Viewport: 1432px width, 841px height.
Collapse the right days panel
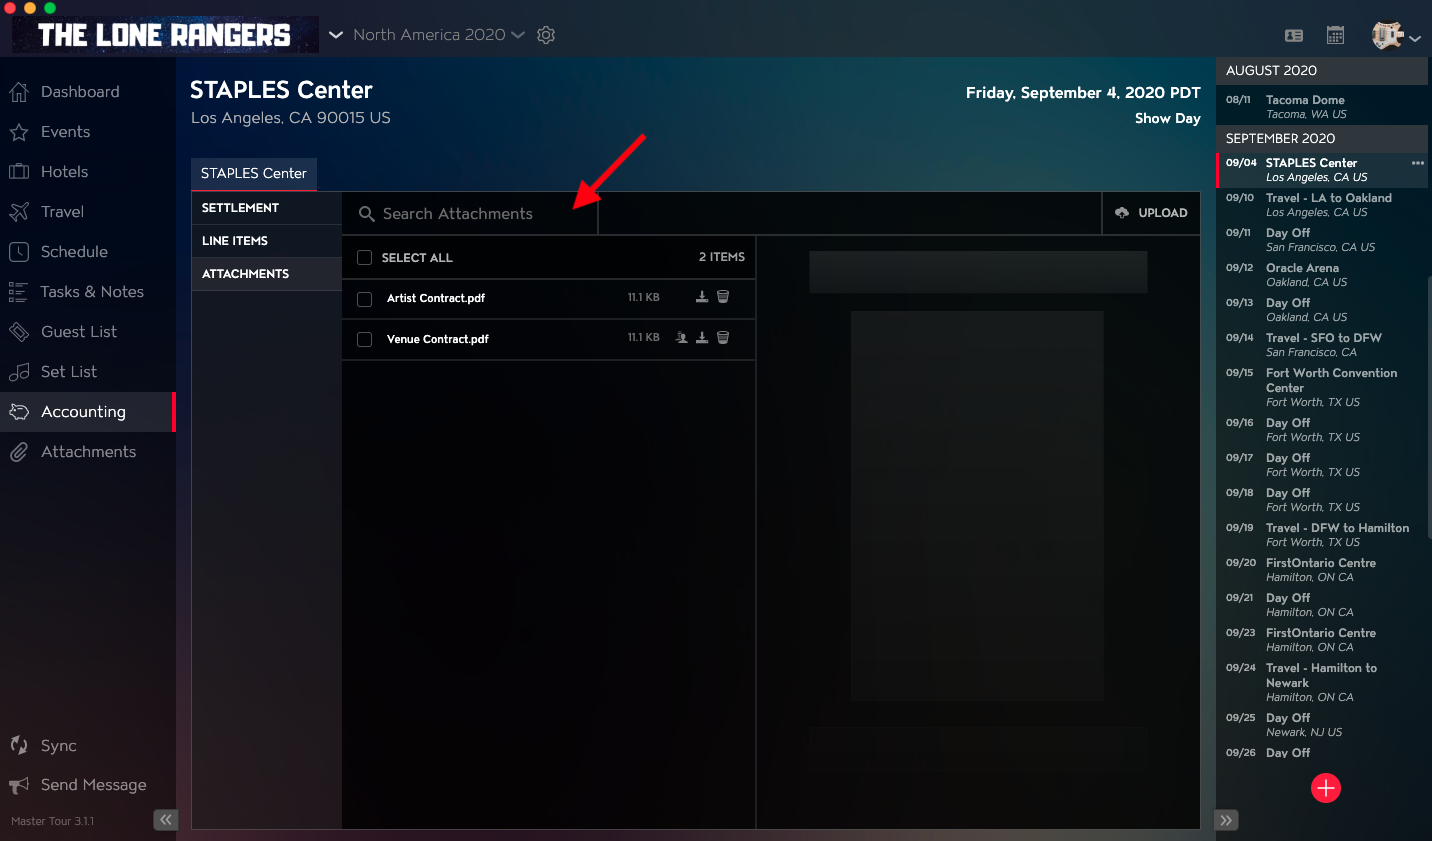tap(1227, 820)
